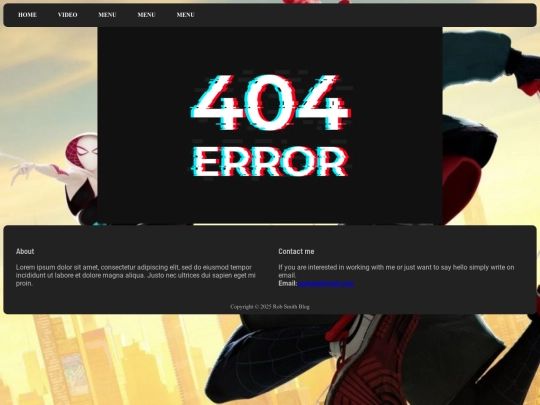The height and width of the screenshot is (405, 540).
Task: Click the 'If you are interested' contact paragraph
Action: click(x=396, y=271)
